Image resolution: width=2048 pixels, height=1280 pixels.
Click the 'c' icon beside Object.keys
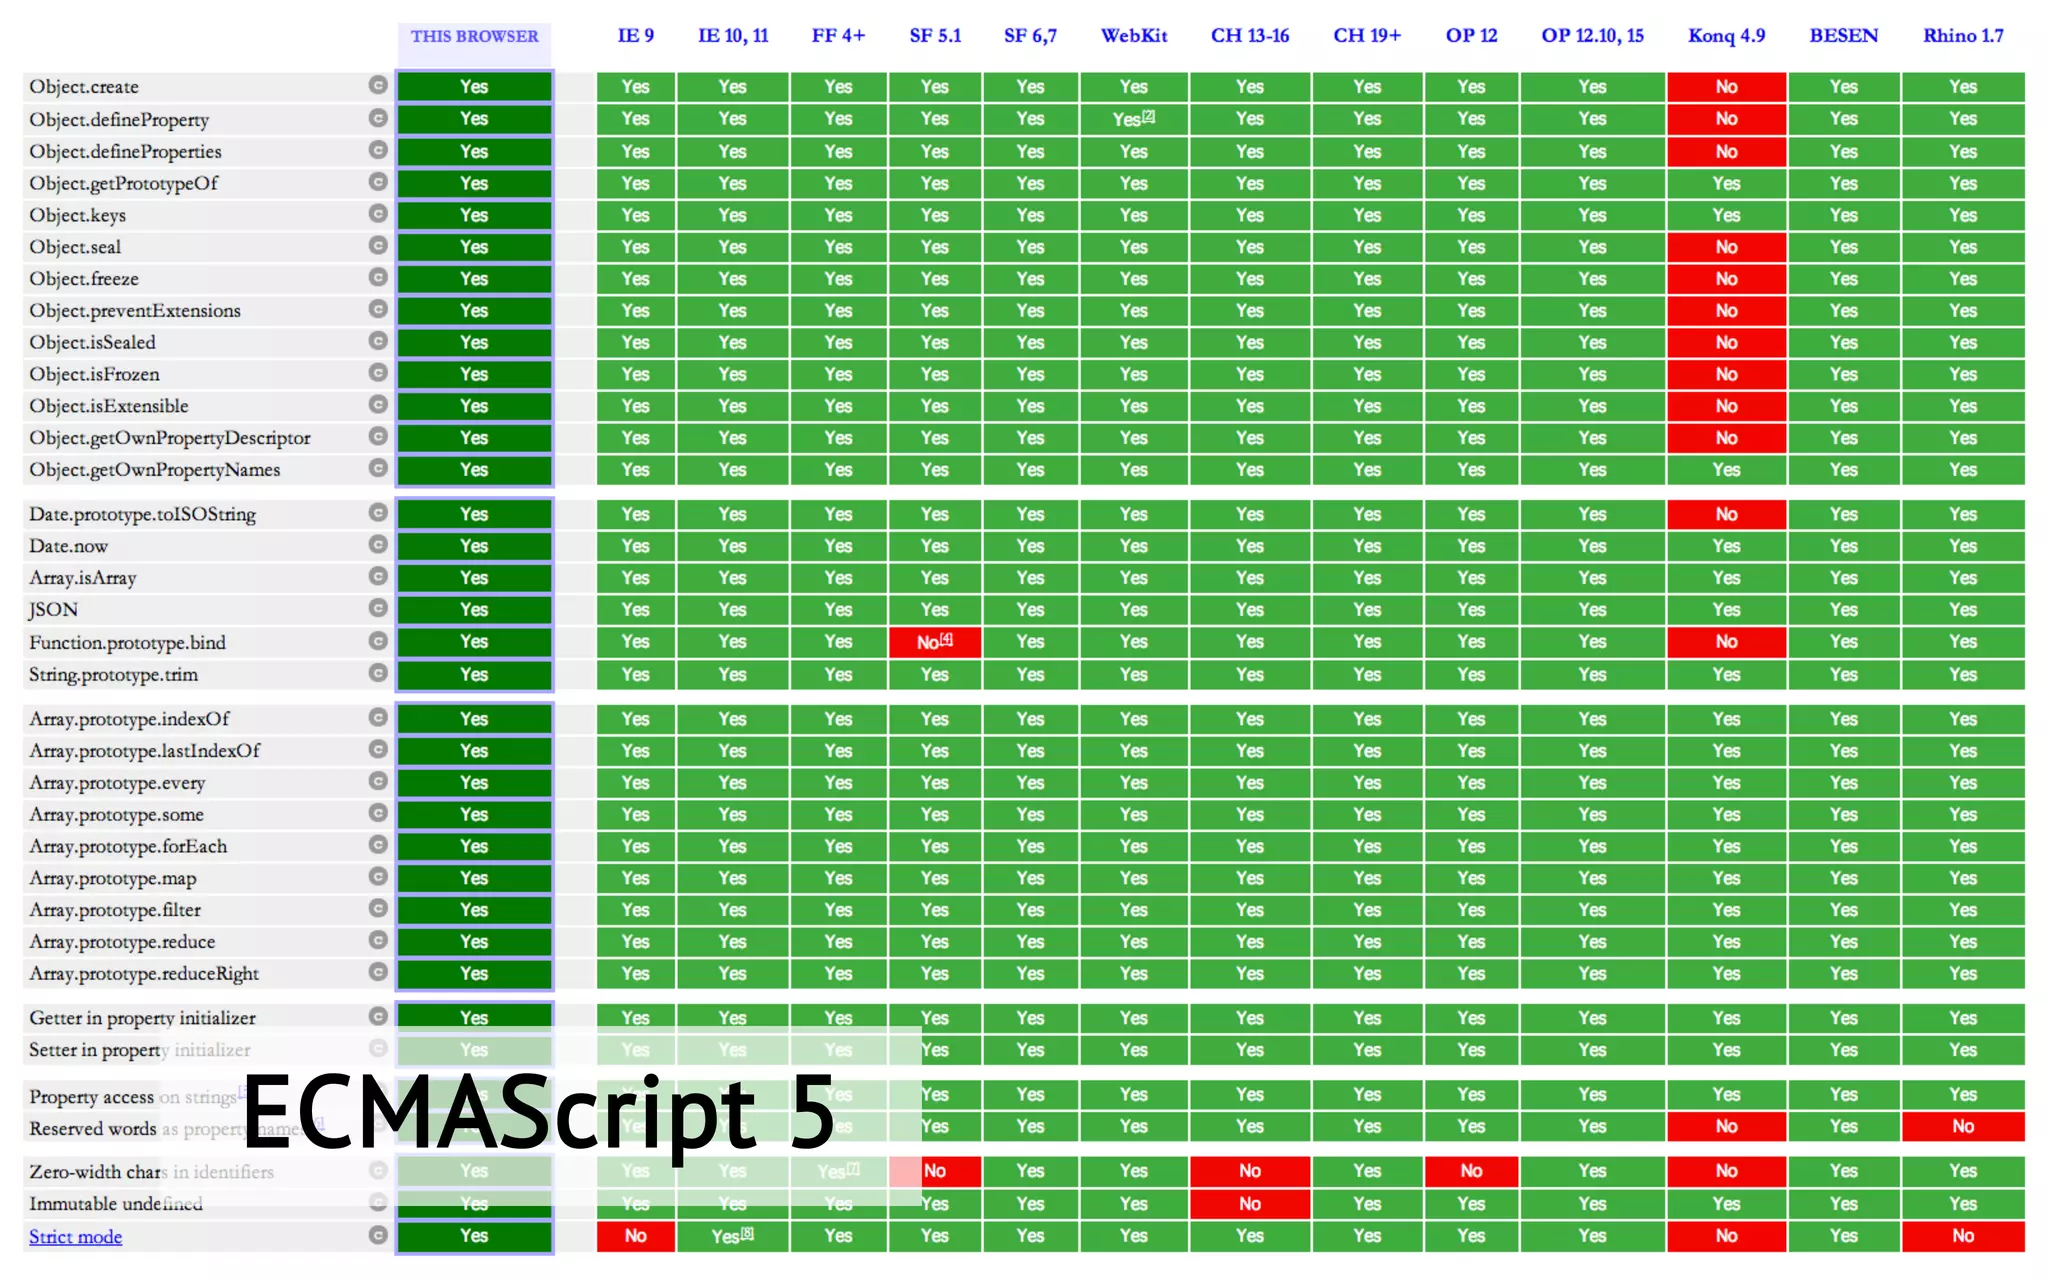[378, 214]
